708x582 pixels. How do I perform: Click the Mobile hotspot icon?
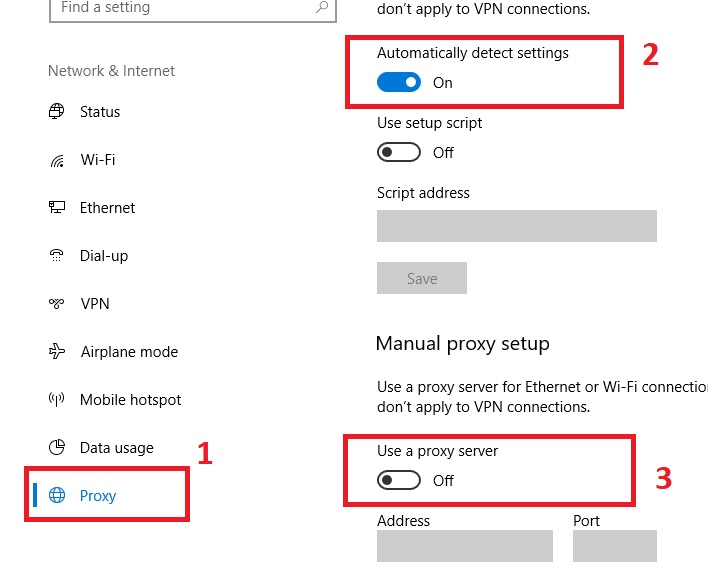pyautogui.click(x=57, y=400)
